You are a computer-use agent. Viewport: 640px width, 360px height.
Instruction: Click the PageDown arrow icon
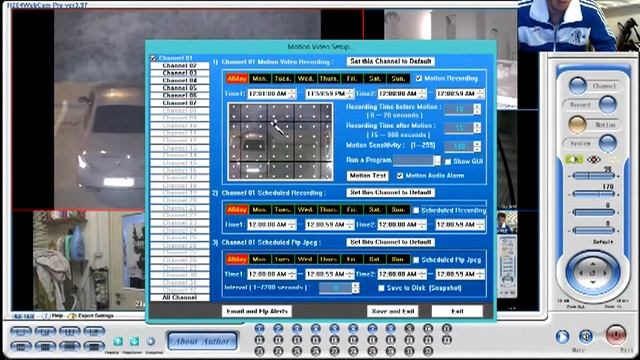coord(134,341)
